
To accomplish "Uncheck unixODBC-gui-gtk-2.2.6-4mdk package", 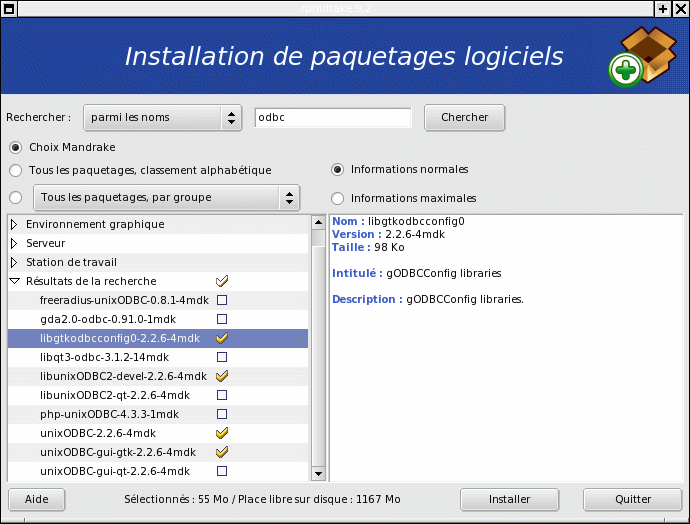I will click(222, 452).
